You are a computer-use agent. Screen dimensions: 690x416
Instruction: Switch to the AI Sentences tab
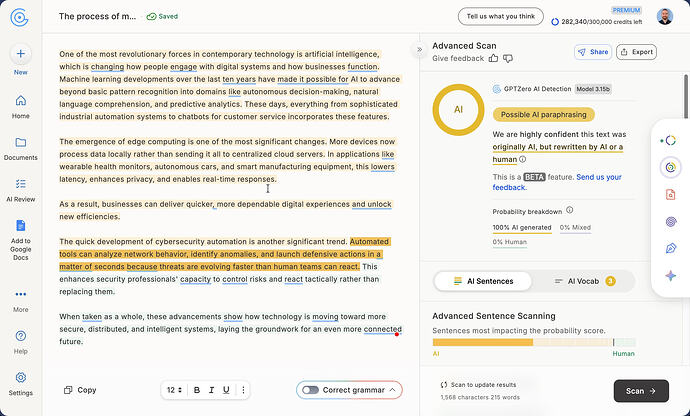point(483,281)
